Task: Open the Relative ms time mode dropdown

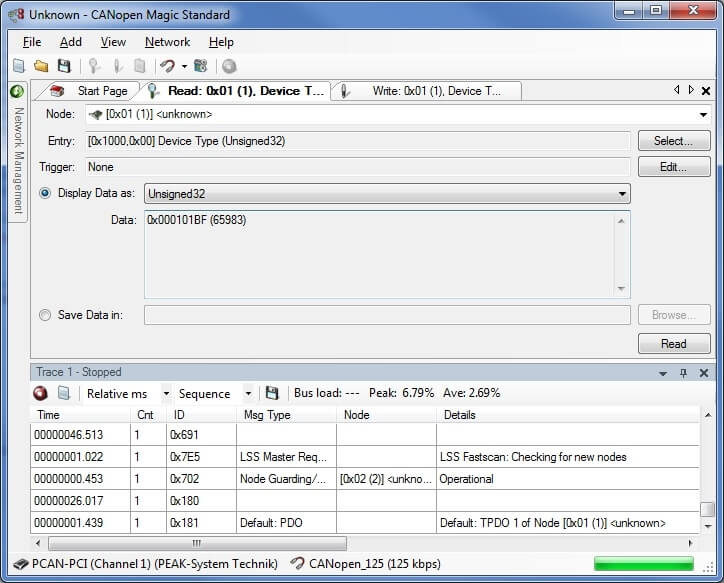Action: pos(166,394)
